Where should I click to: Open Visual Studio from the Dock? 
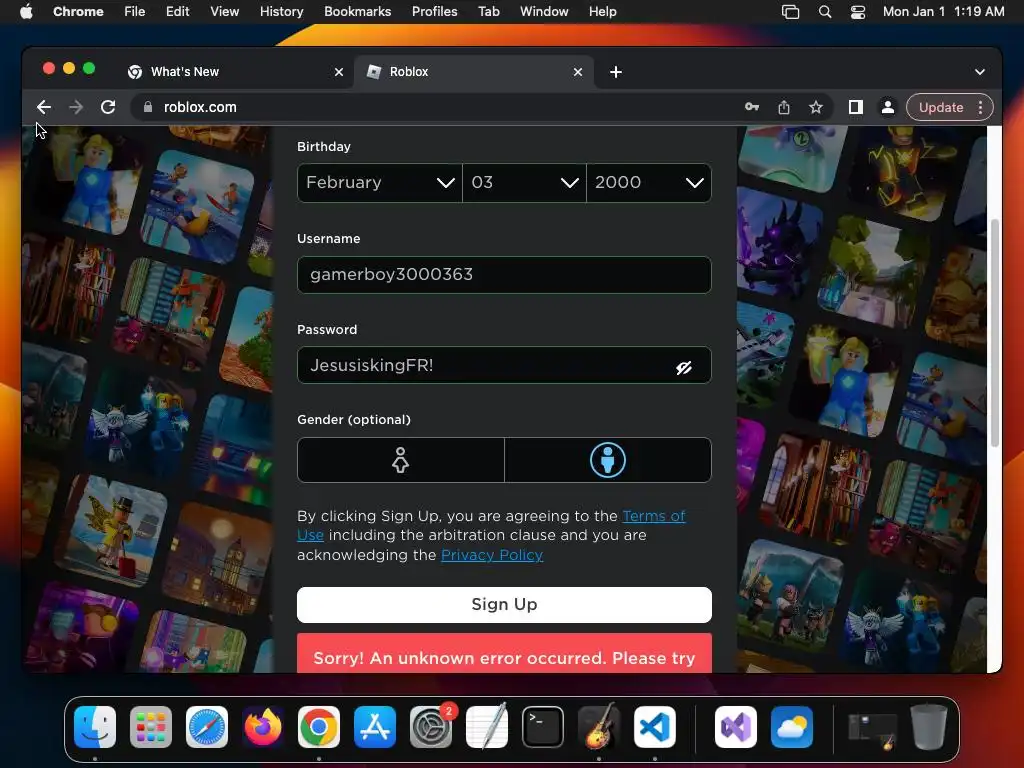(x=736, y=727)
